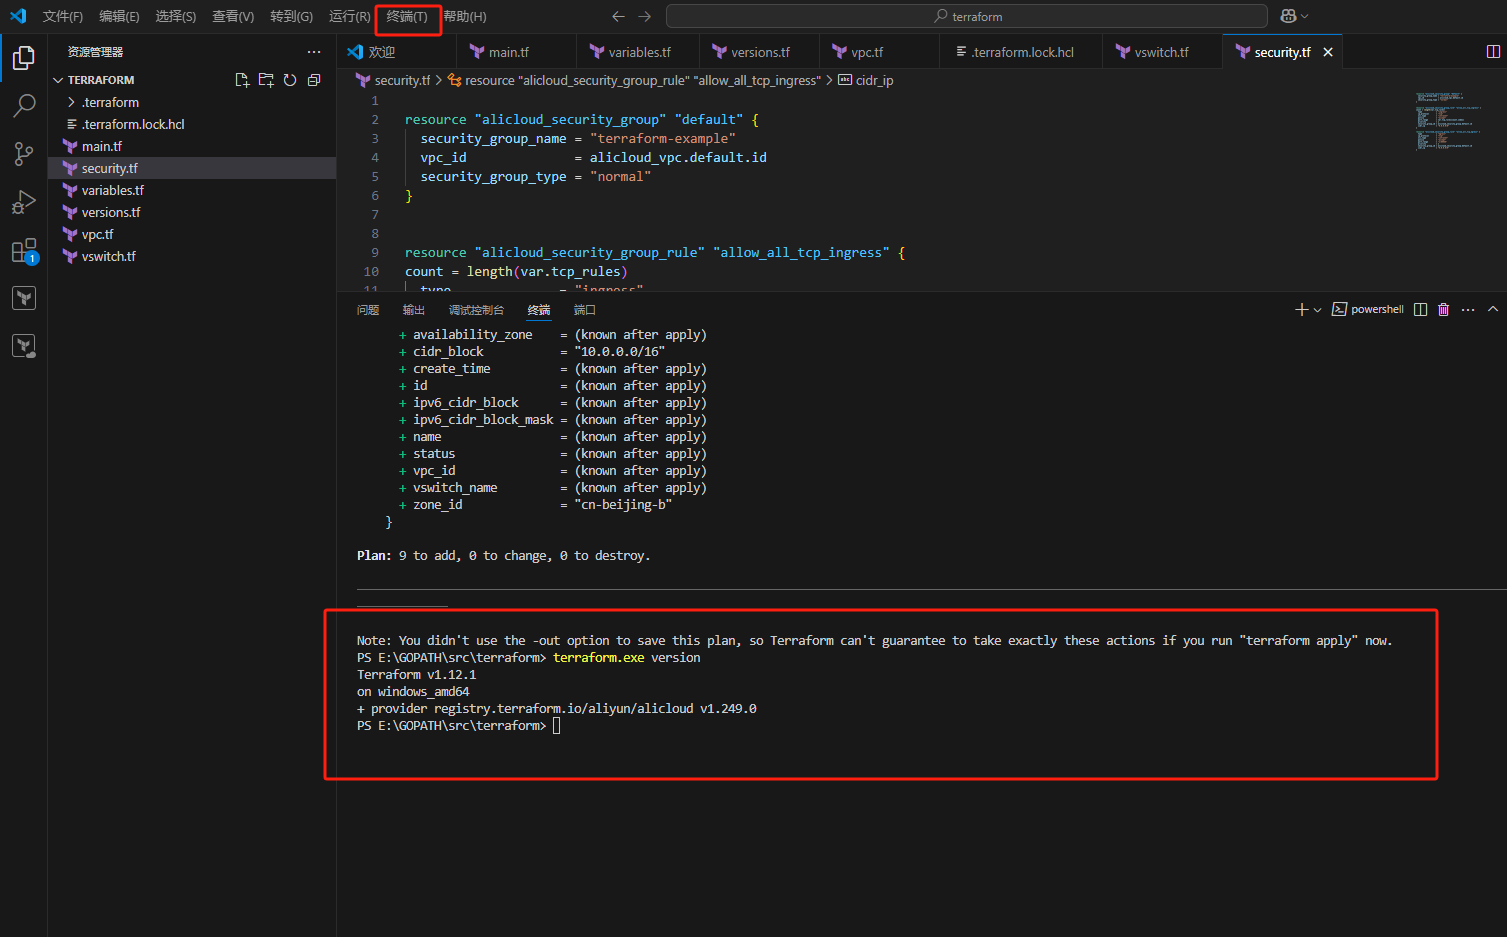This screenshot has height=937, width=1507.
Task: Open Copilot dropdown arrow in title bar
Action: coord(1304,16)
